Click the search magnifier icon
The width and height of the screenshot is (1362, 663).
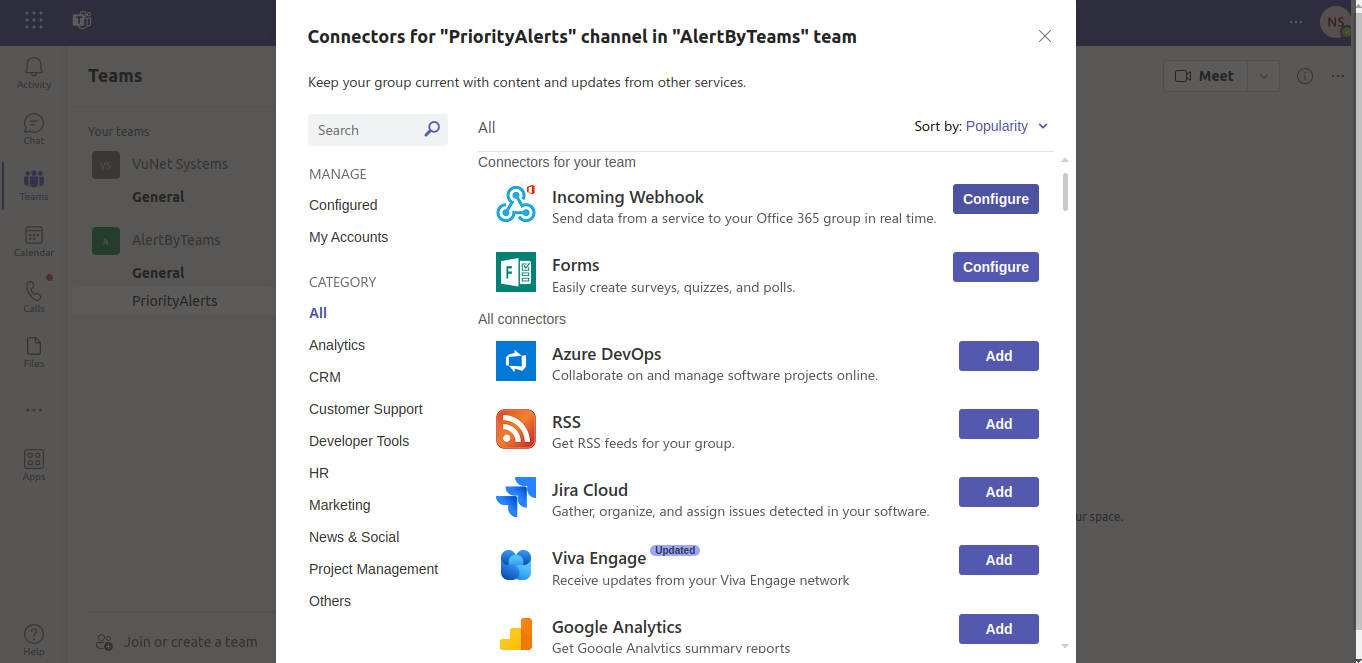(x=432, y=129)
